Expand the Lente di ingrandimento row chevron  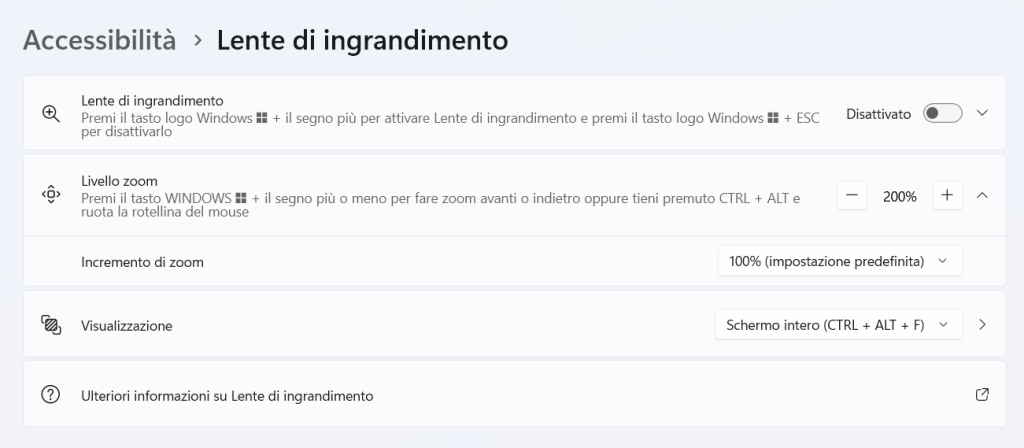[x=982, y=114]
